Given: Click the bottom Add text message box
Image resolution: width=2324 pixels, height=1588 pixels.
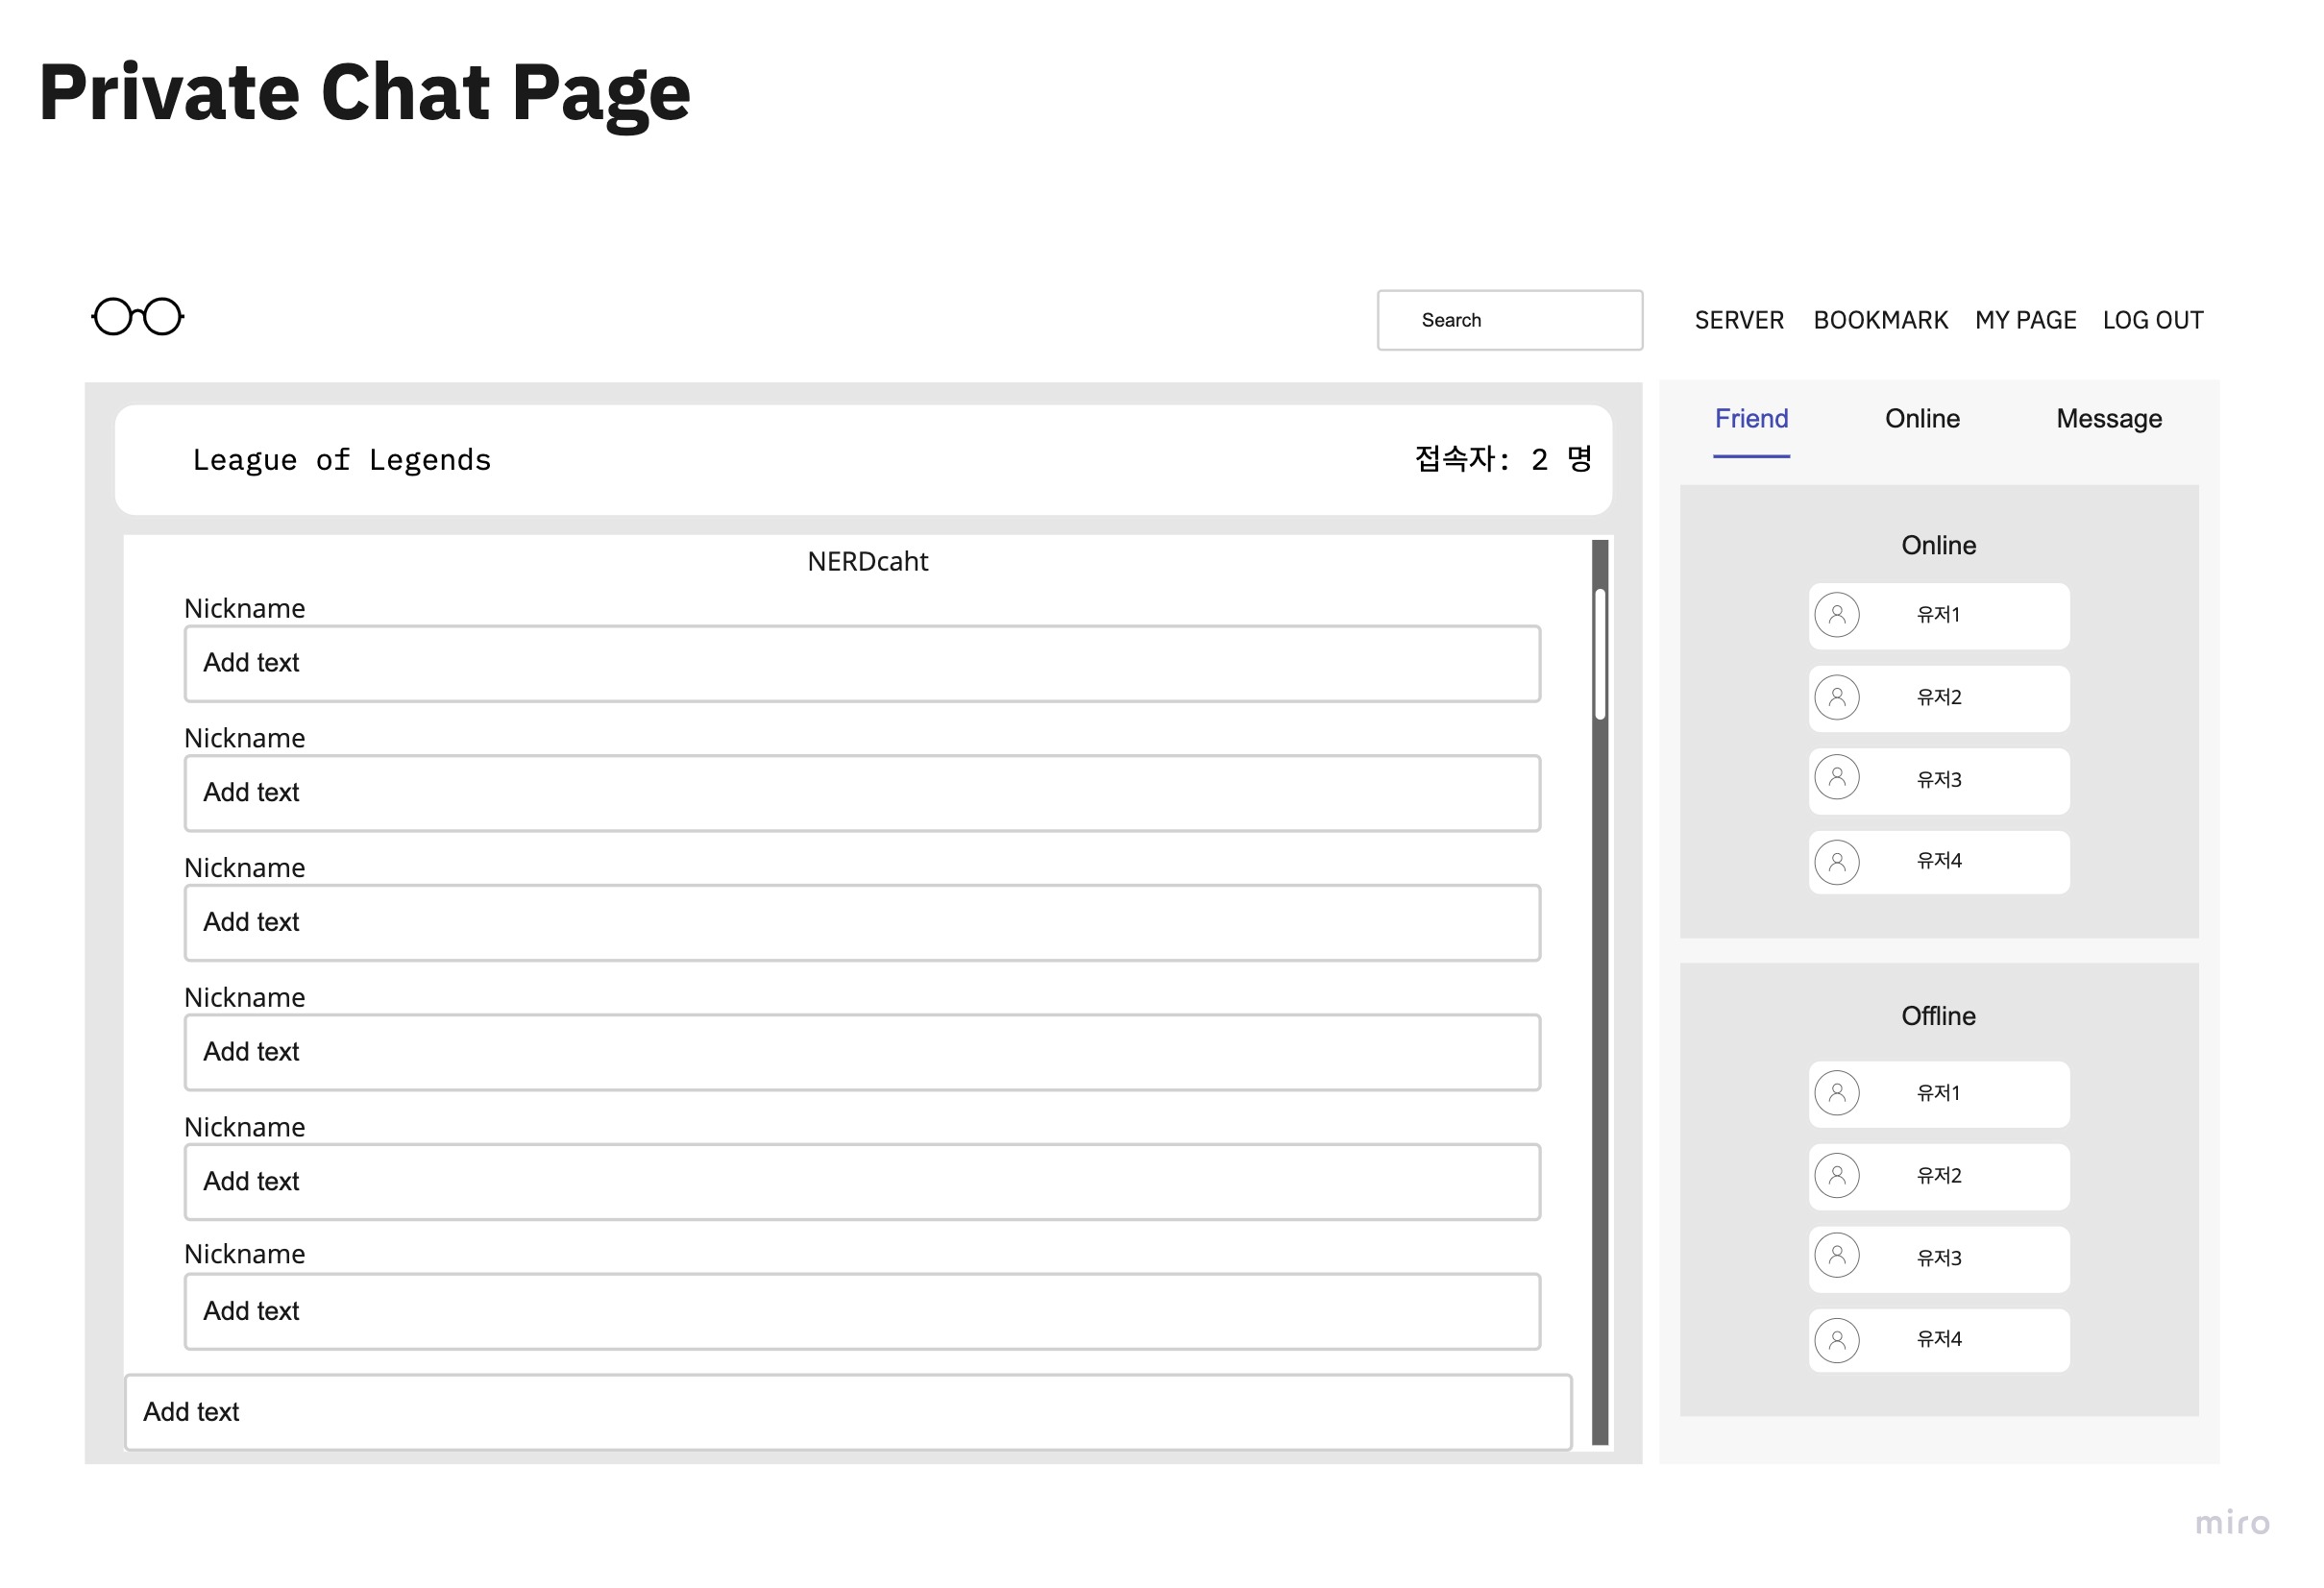Looking at the screenshot, I should click(x=848, y=1412).
